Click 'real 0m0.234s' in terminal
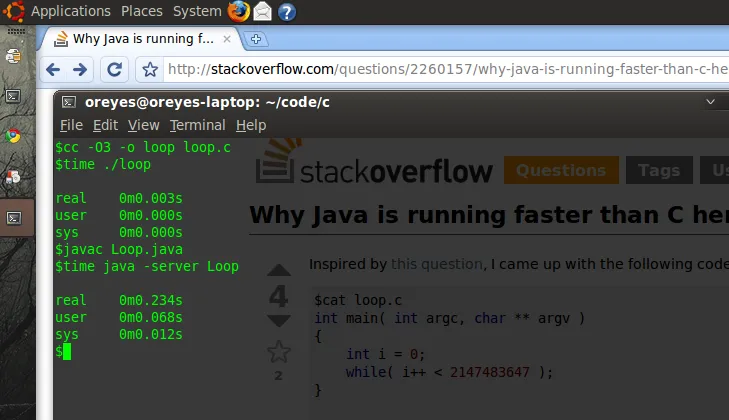The width and height of the screenshot is (729, 420). click(119, 300)
